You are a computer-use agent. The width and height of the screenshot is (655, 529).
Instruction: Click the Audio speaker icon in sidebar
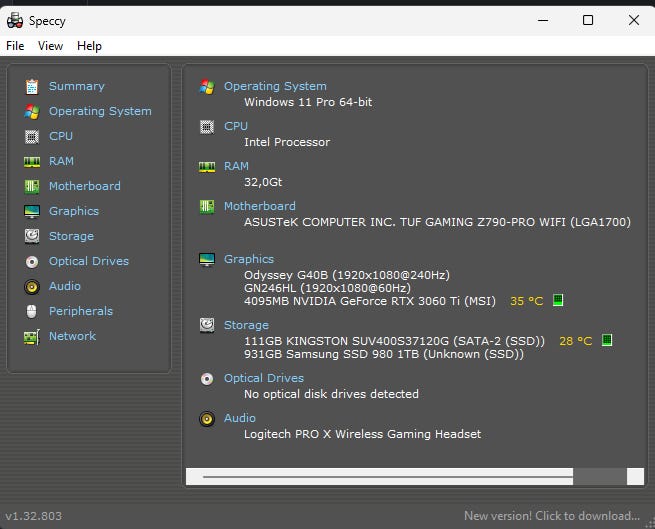(x=32, y=287)
